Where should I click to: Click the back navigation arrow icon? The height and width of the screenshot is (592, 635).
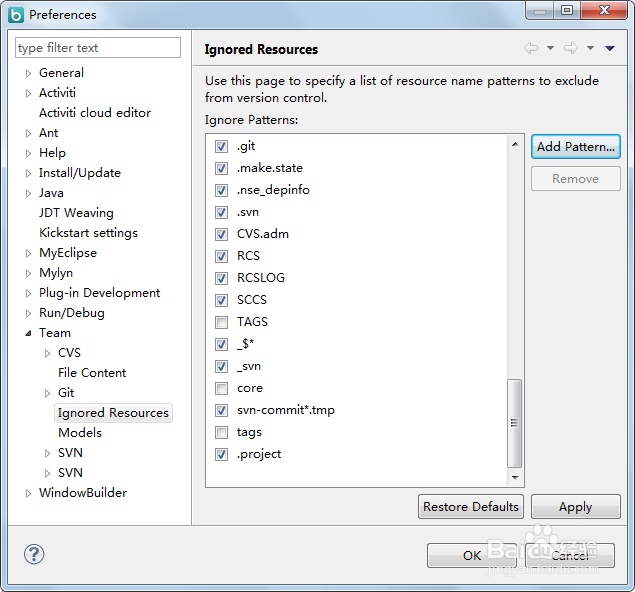(530, 48)
